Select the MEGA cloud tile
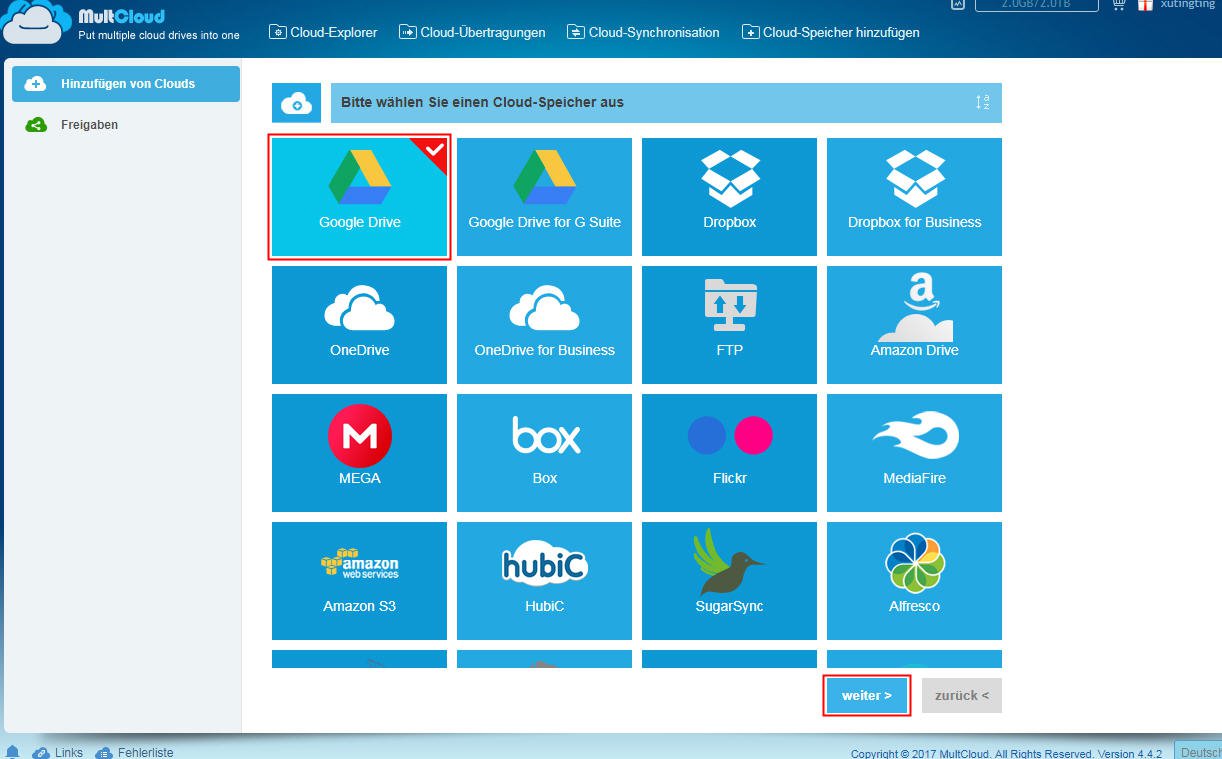 click(359, 453)
